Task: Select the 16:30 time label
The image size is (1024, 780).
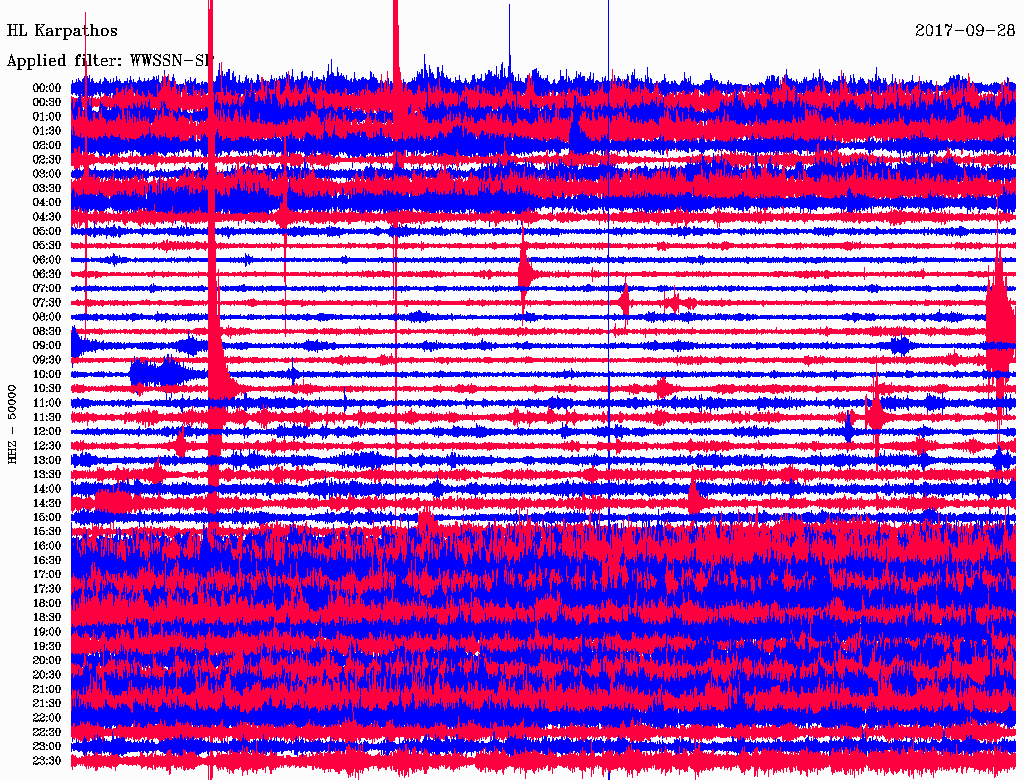Action: 47,561
